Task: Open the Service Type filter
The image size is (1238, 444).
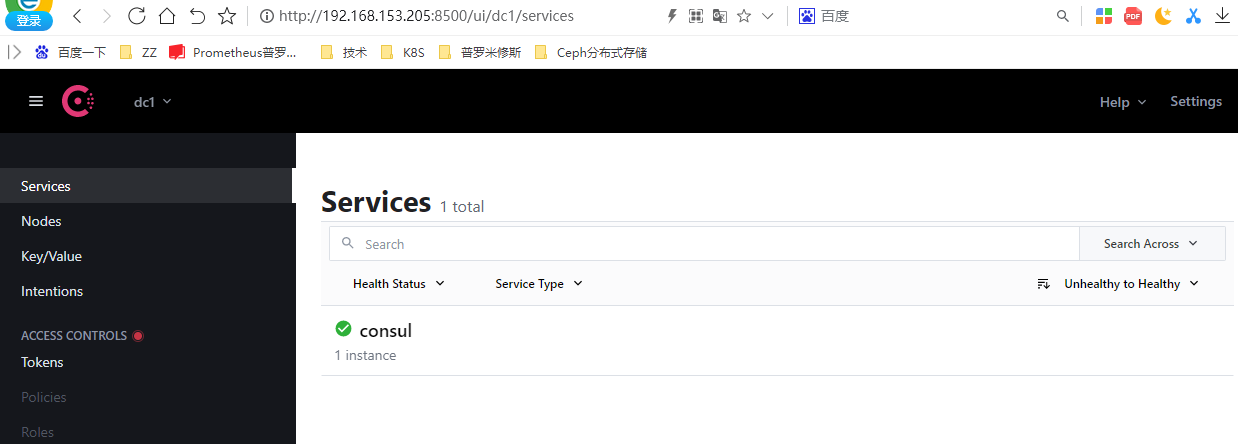Action: (x=539, y=284)
